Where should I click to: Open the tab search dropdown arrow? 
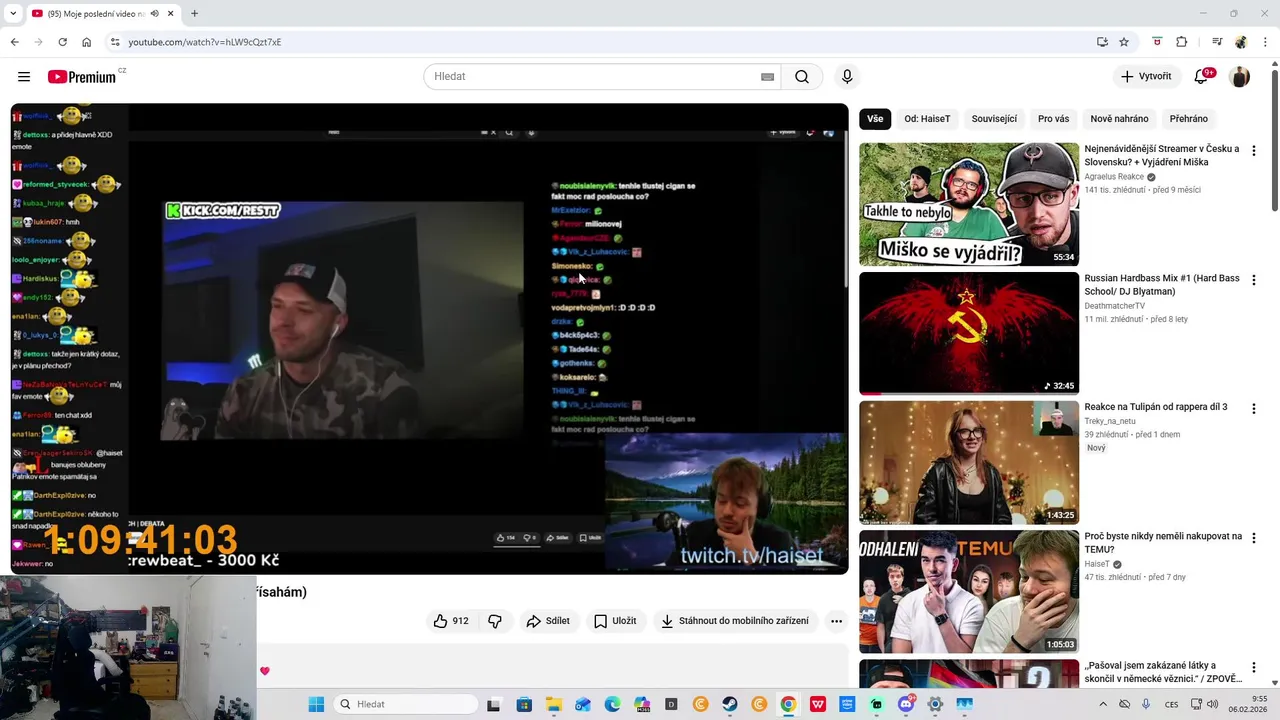coord(13,13)
